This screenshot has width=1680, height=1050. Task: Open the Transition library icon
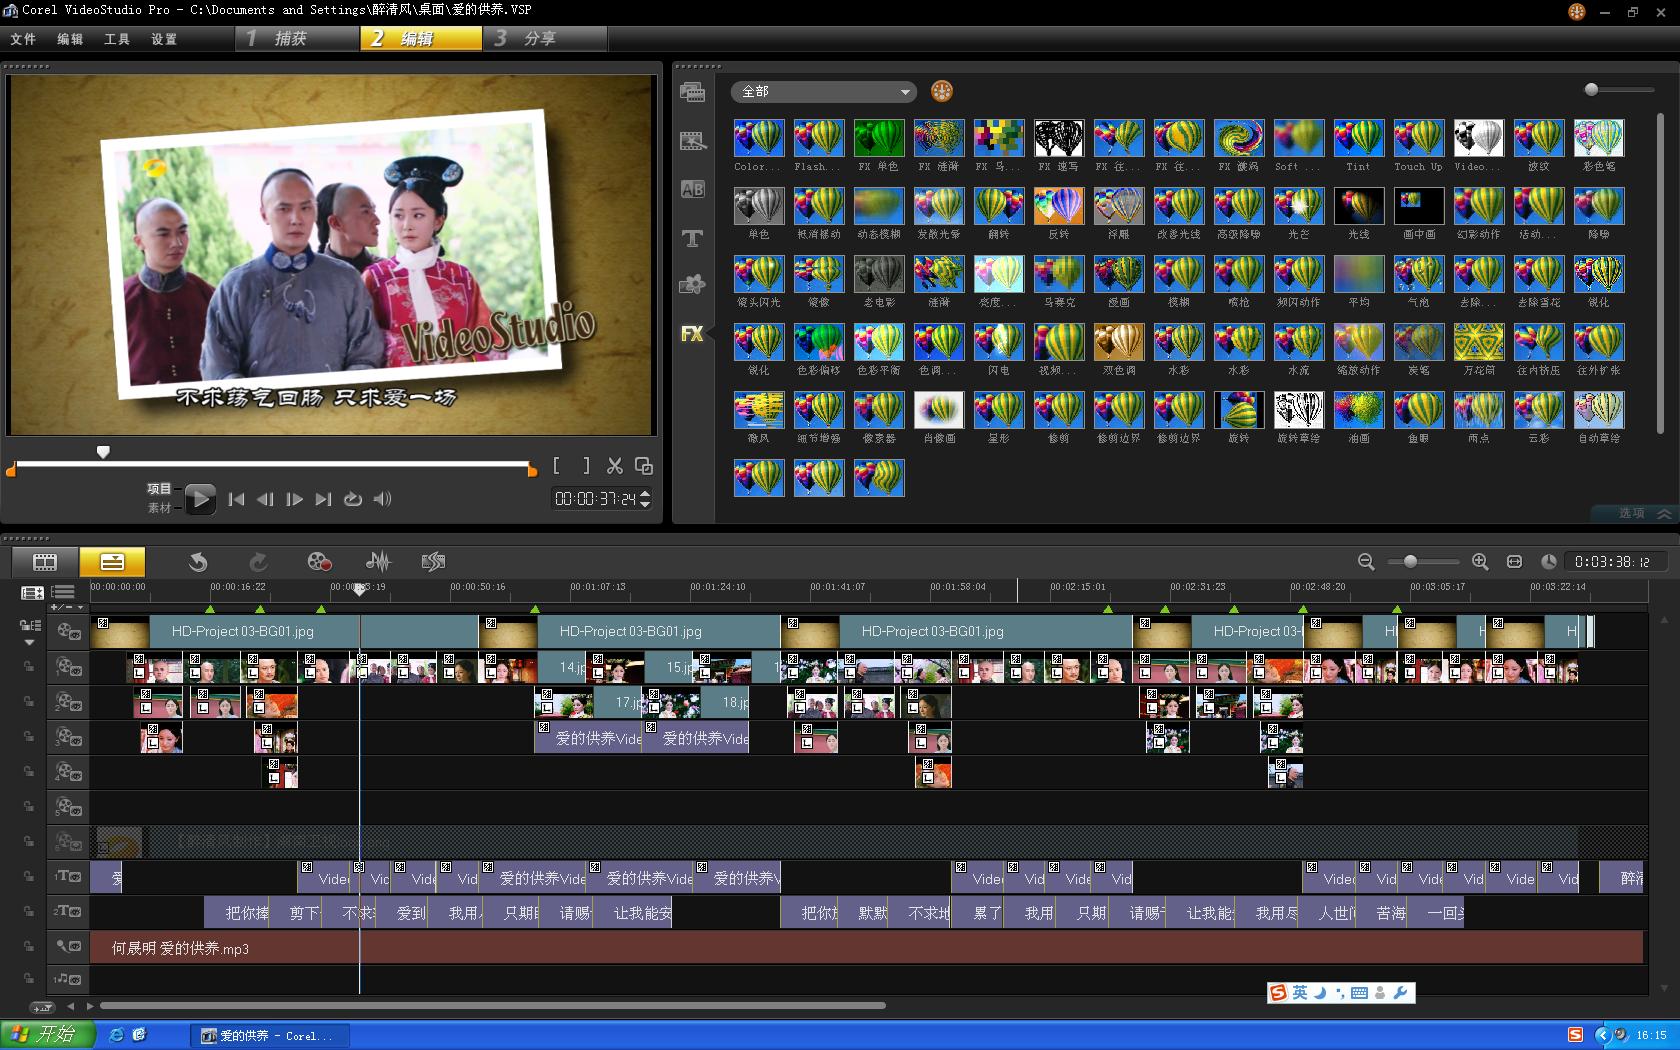[692, 141]
